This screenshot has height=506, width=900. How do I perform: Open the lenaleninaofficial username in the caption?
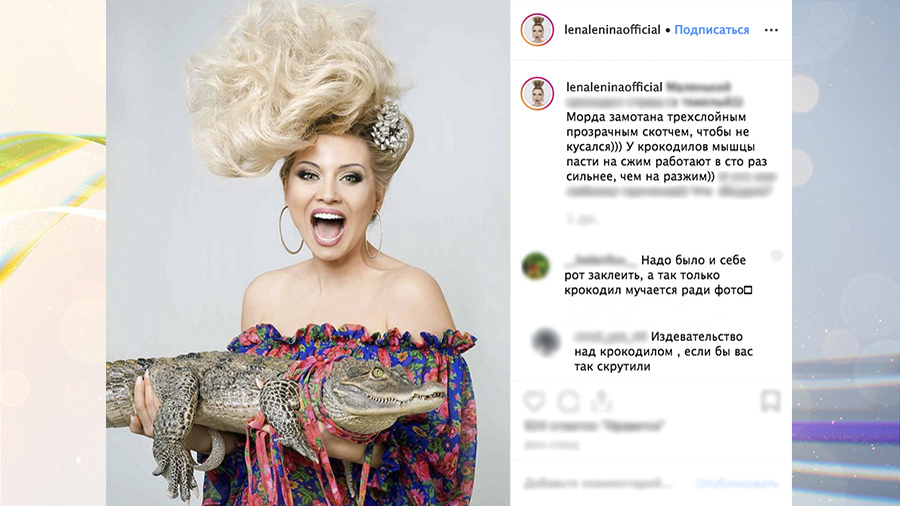pyautogui.click(x=614, y=87)
